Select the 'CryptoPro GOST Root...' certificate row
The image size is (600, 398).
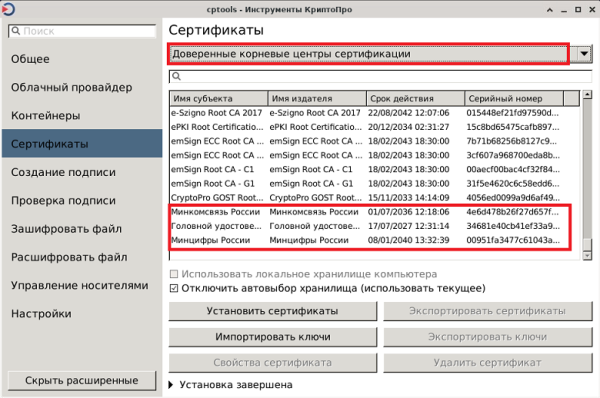tap(375, 198)
